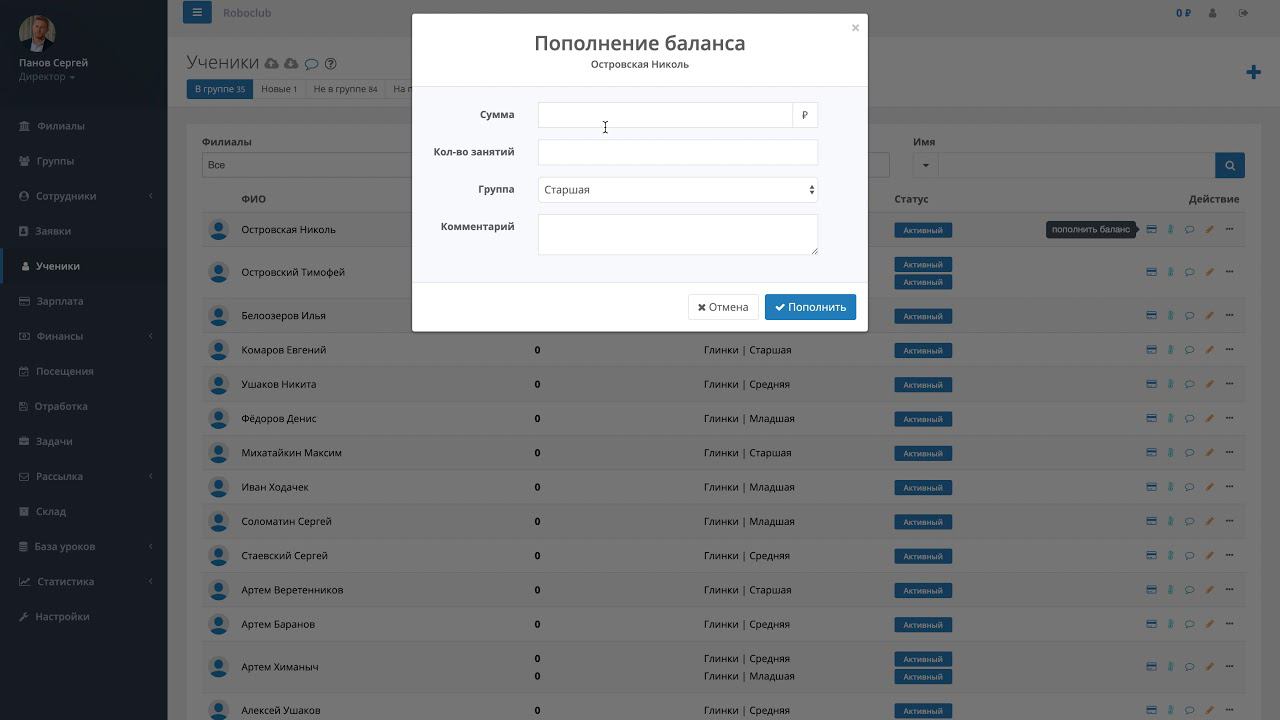Image resolution: width=1280 pixels, height=720 pixels.
Task: Click the Roboclub title link
Action: (247, 13)
